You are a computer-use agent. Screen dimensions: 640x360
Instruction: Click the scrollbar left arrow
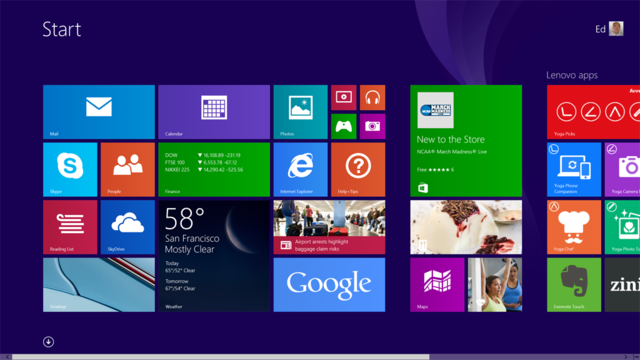[x=7, y=357]
